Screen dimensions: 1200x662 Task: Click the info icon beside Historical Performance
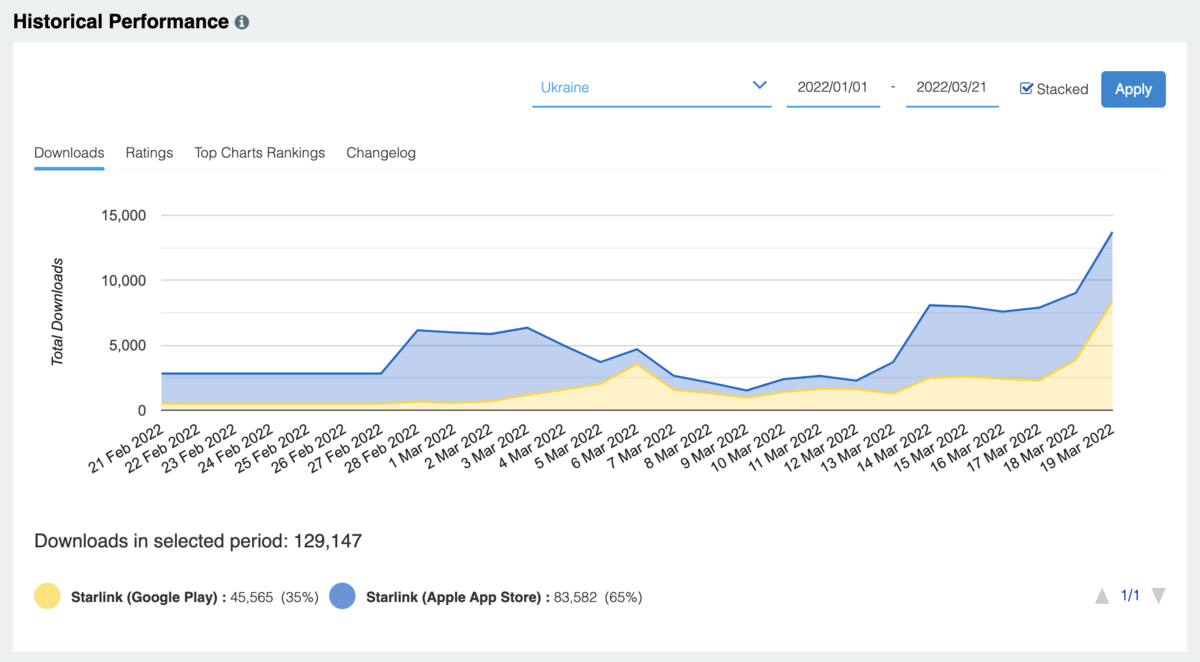tap(242, 22)
